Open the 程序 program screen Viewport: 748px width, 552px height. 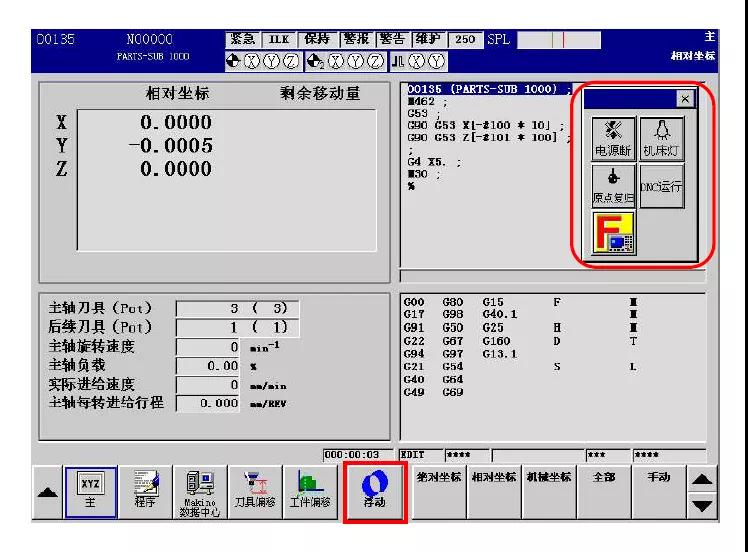coord(145,492)
